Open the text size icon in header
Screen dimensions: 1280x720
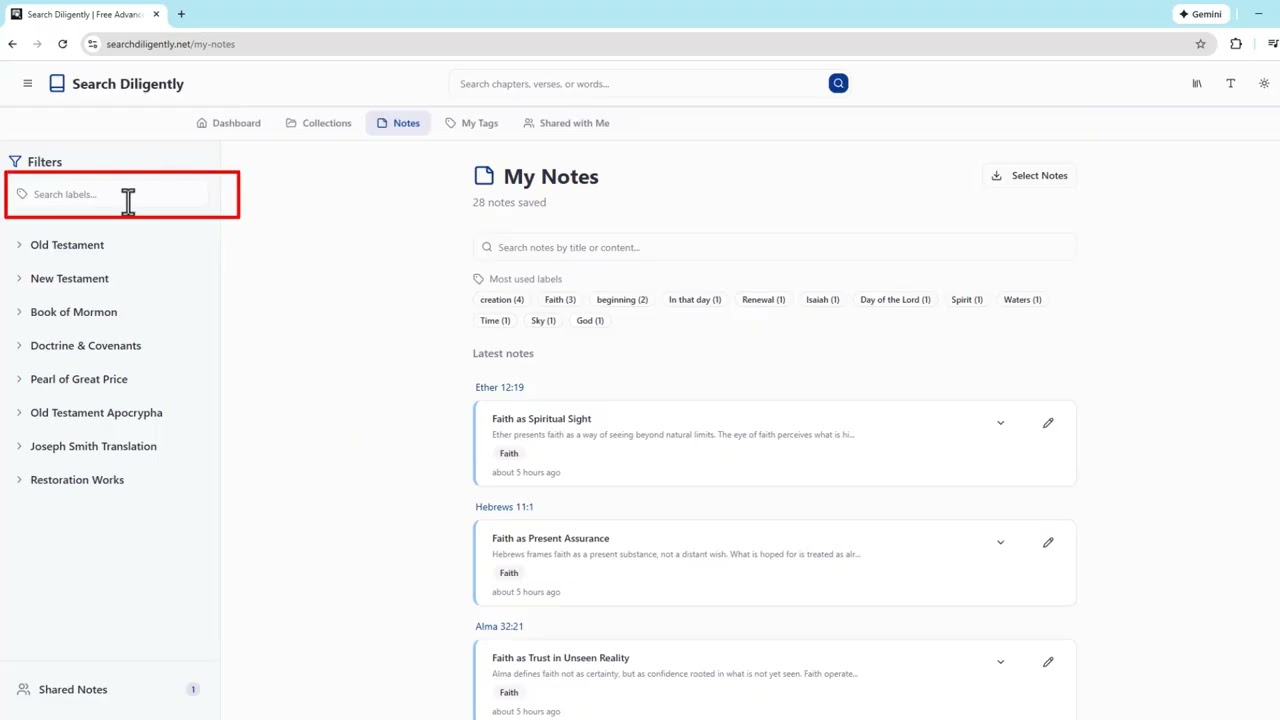(x=1230, y=84)
